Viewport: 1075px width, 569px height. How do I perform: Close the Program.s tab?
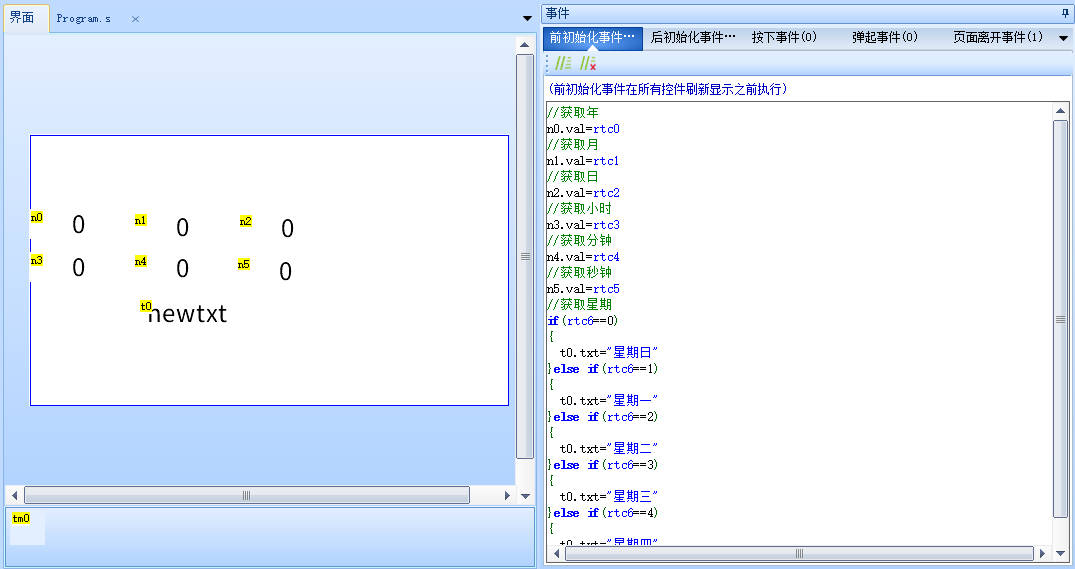[136, 19]
